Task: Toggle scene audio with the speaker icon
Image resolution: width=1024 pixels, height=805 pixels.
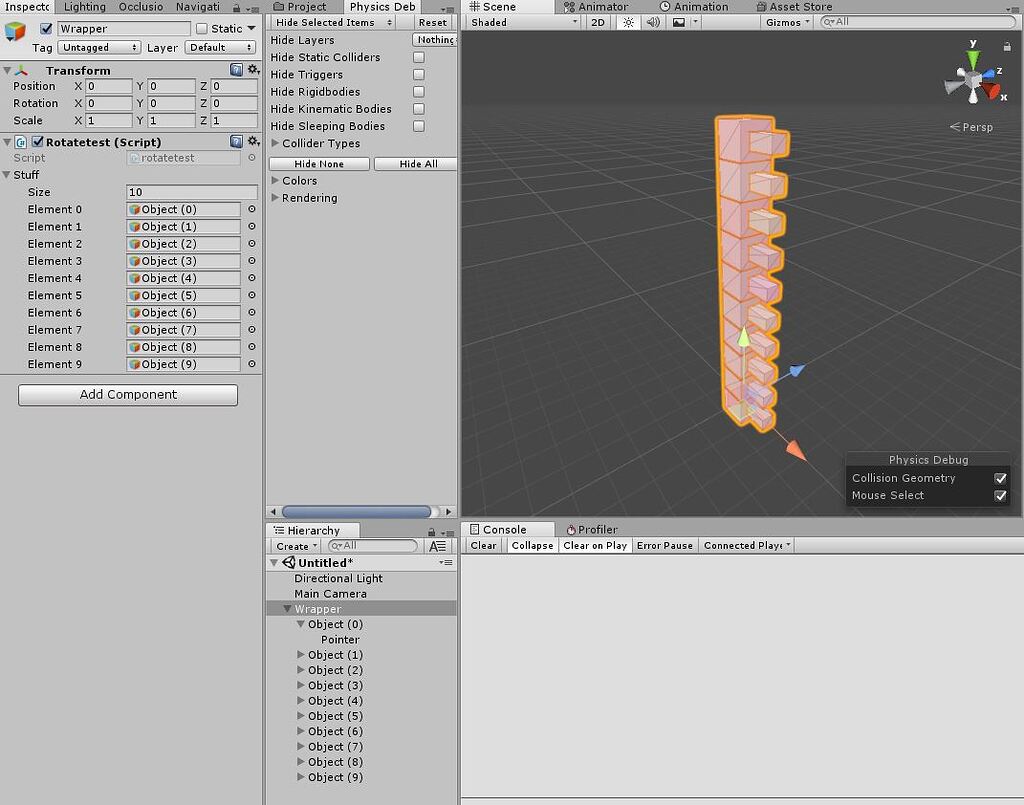Action: coord(654,21)
